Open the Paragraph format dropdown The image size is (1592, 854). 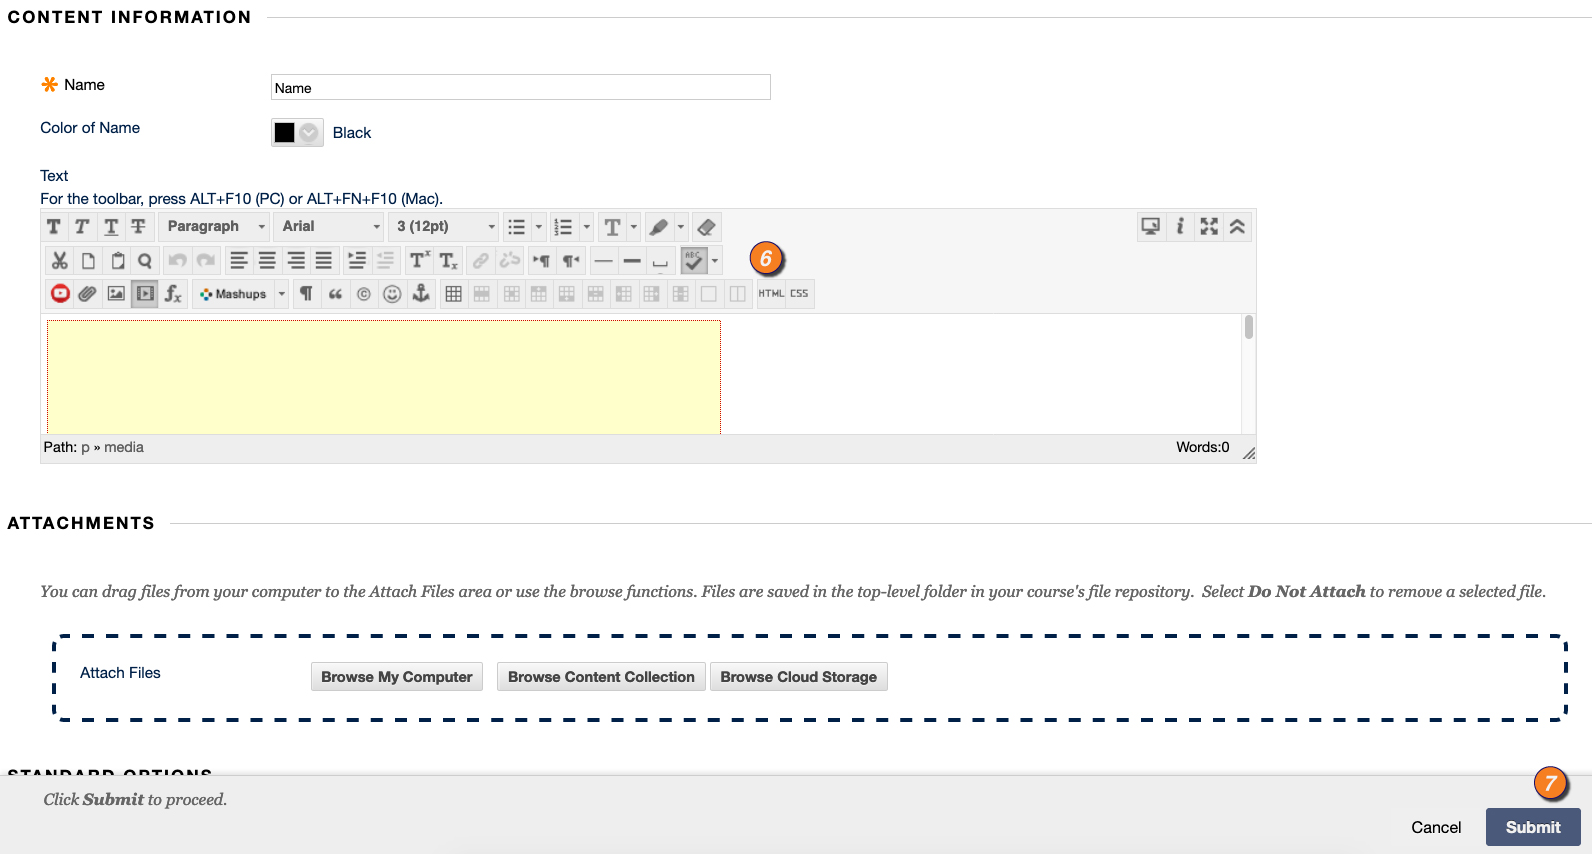click(214, 227)
